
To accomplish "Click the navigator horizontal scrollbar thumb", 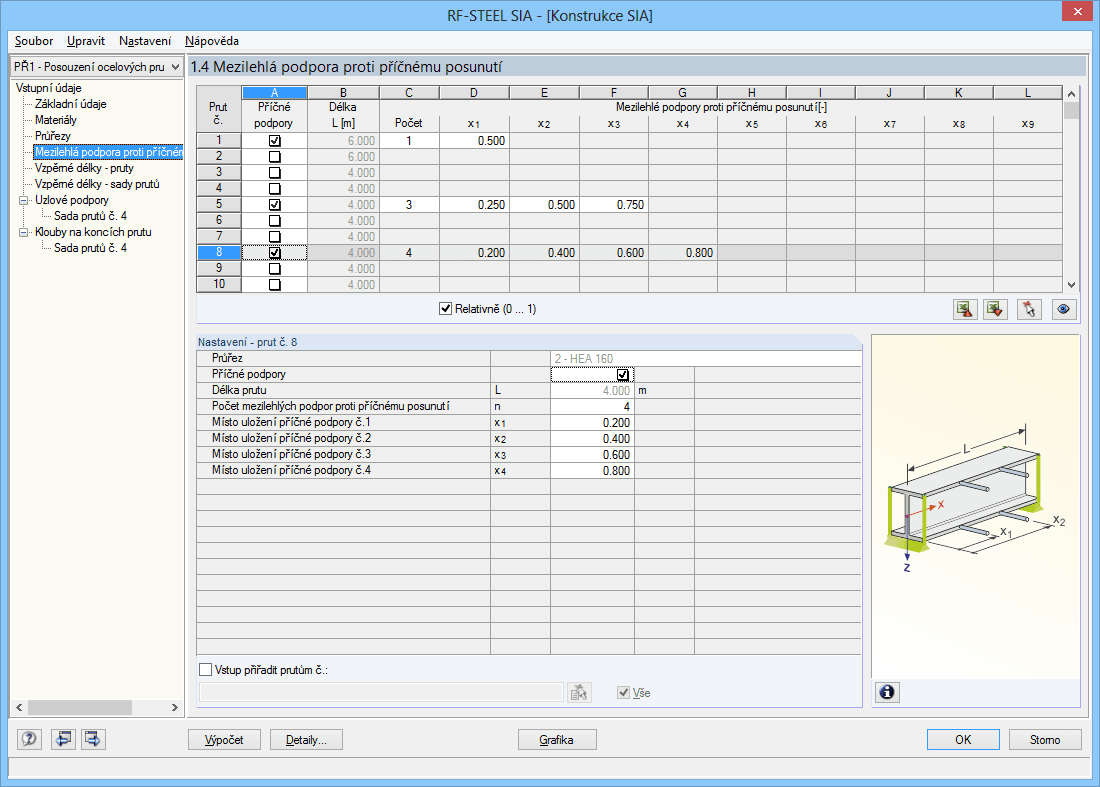I will click(79, 708).
